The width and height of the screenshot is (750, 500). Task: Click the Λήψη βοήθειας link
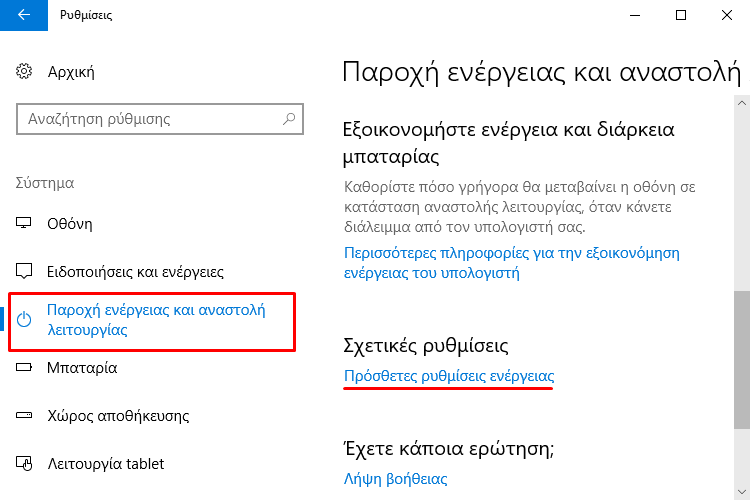tap(396, 478)
